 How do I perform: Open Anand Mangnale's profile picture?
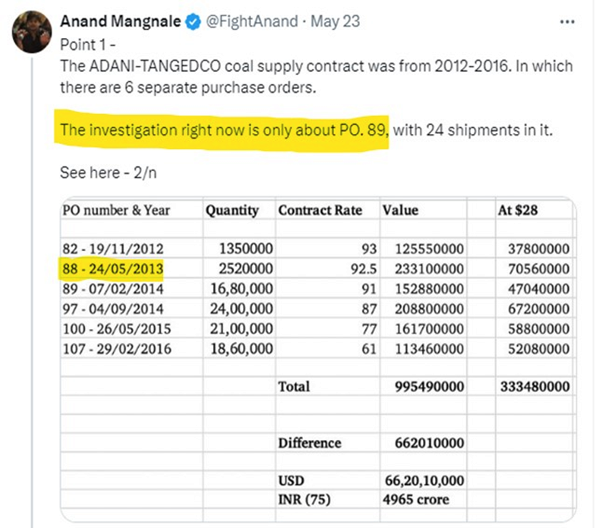[32, 32]
